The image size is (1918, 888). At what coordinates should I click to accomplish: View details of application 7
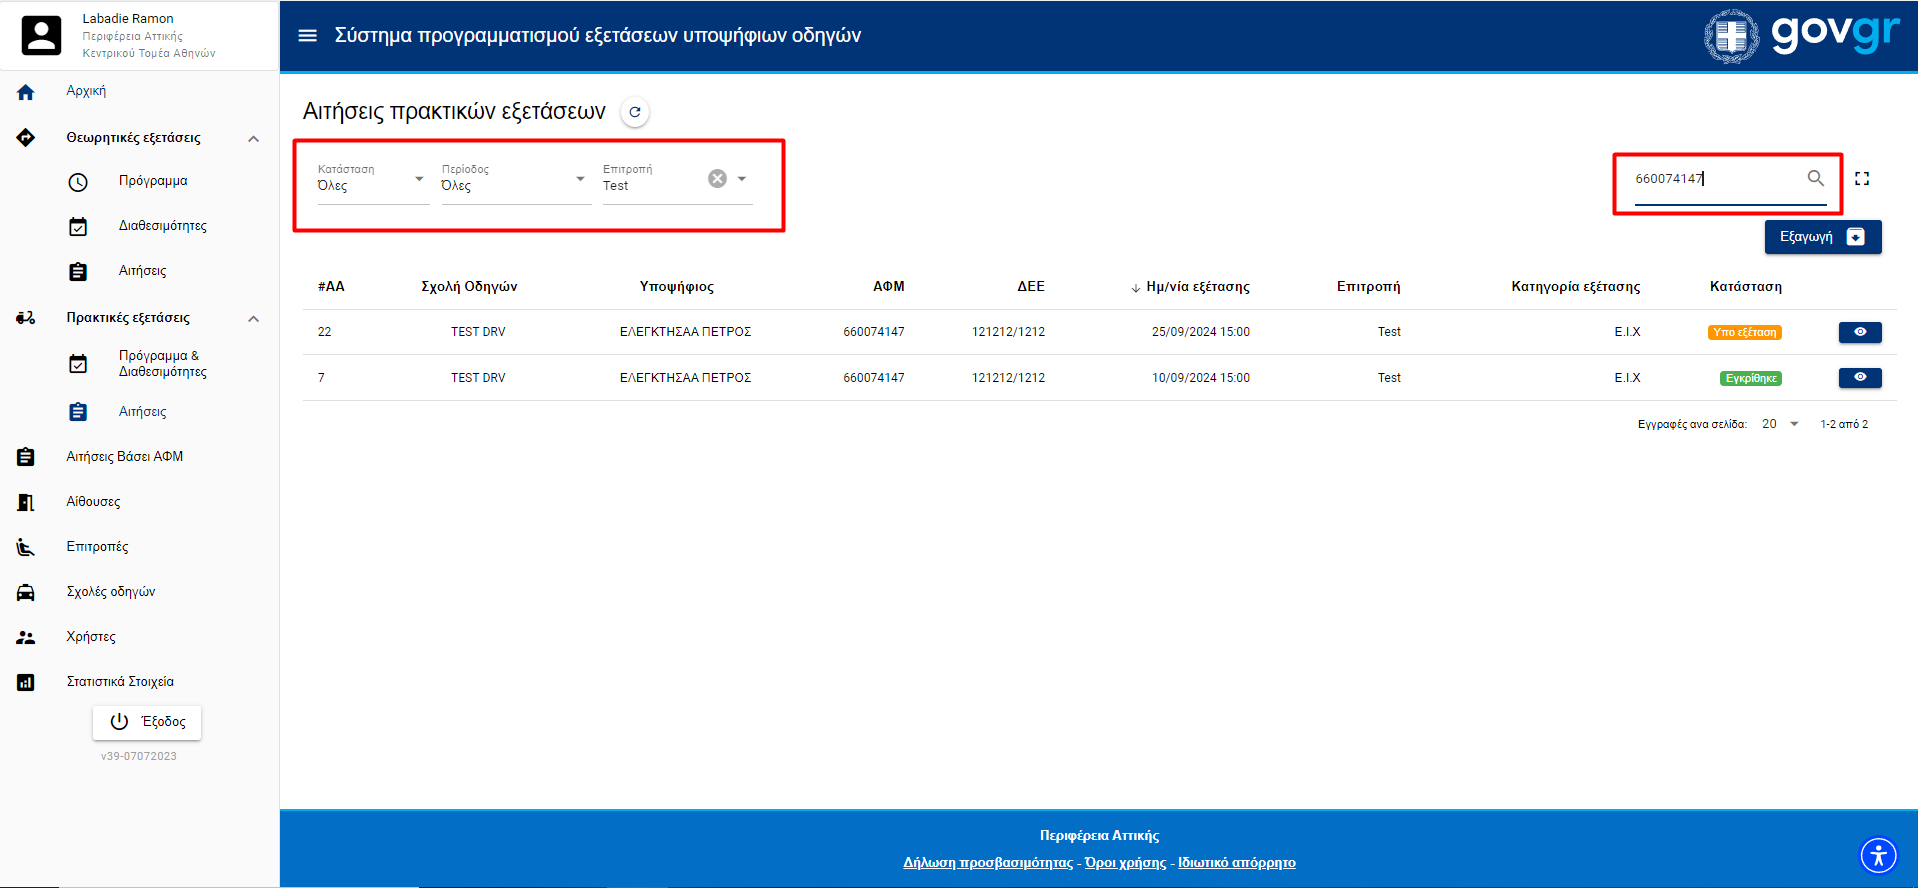click(x=1859, y=377)
